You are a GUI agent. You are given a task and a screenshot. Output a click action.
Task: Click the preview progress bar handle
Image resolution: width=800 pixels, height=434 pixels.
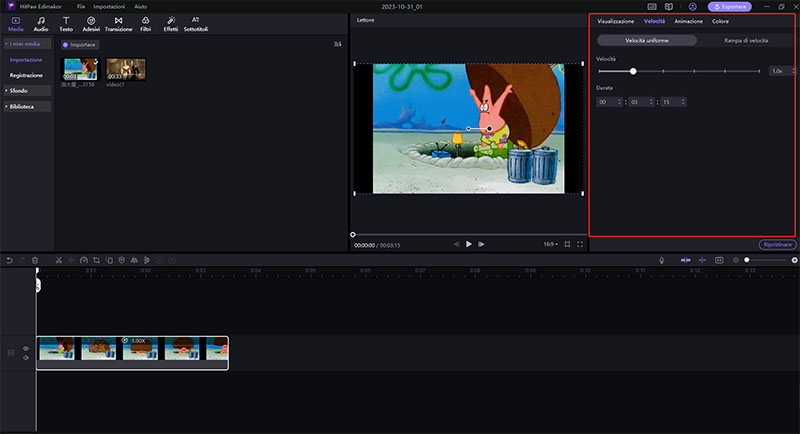(353, 235)
